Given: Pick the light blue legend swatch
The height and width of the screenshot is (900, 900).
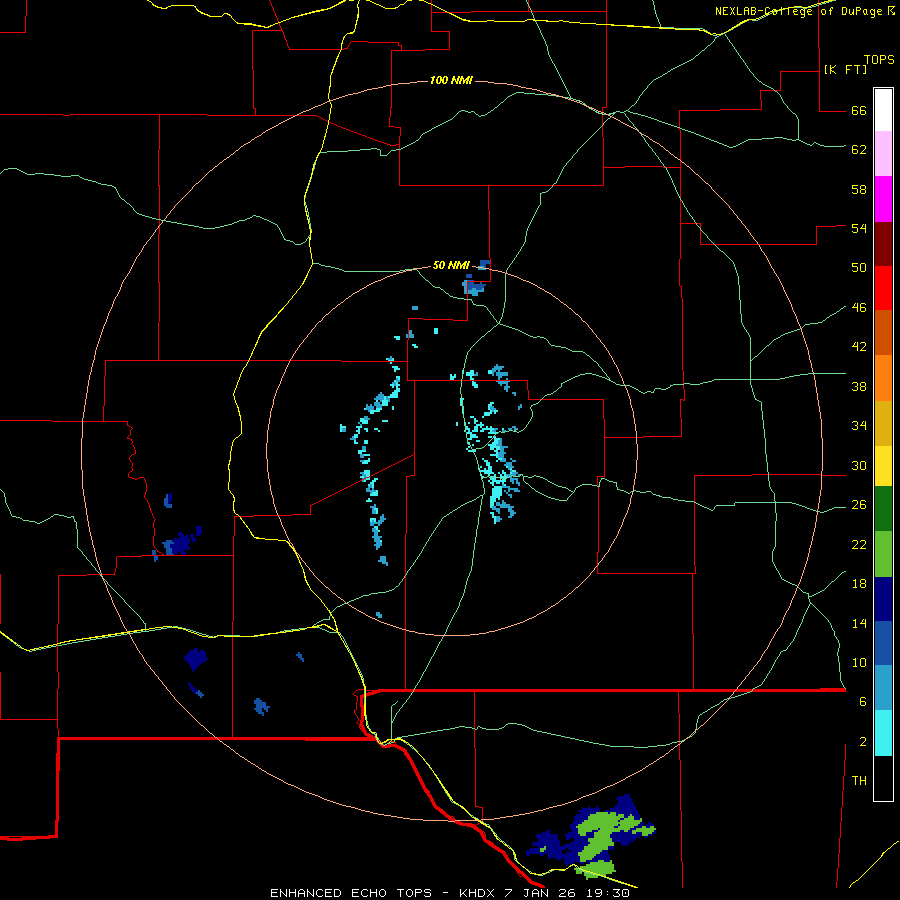Looking at the screenshot, I should (883, 688).
